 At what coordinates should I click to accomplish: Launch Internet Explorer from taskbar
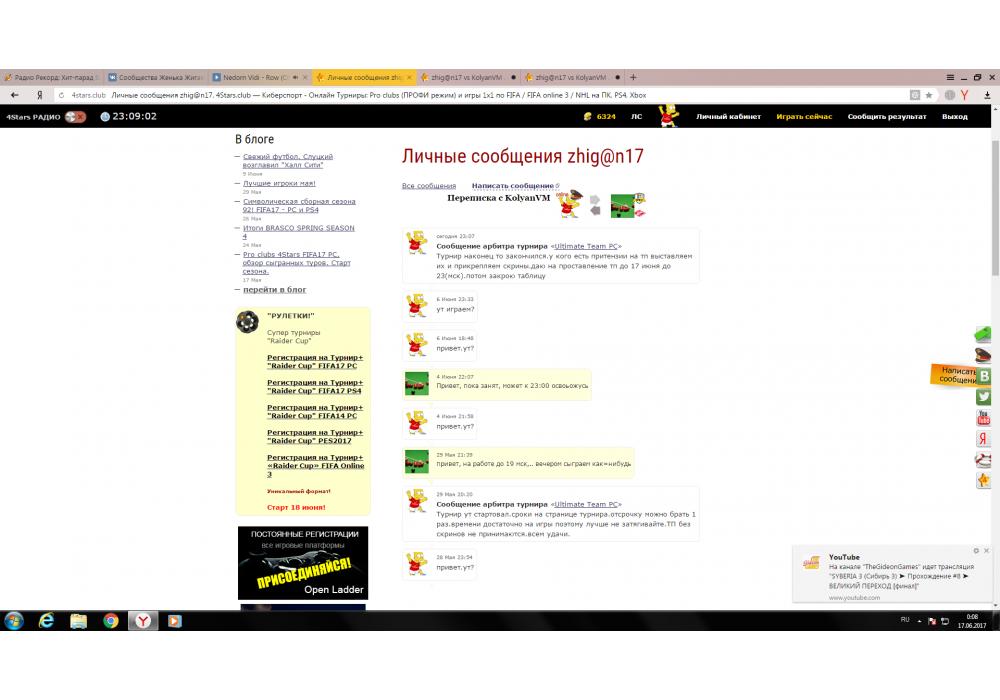point(47,620)
